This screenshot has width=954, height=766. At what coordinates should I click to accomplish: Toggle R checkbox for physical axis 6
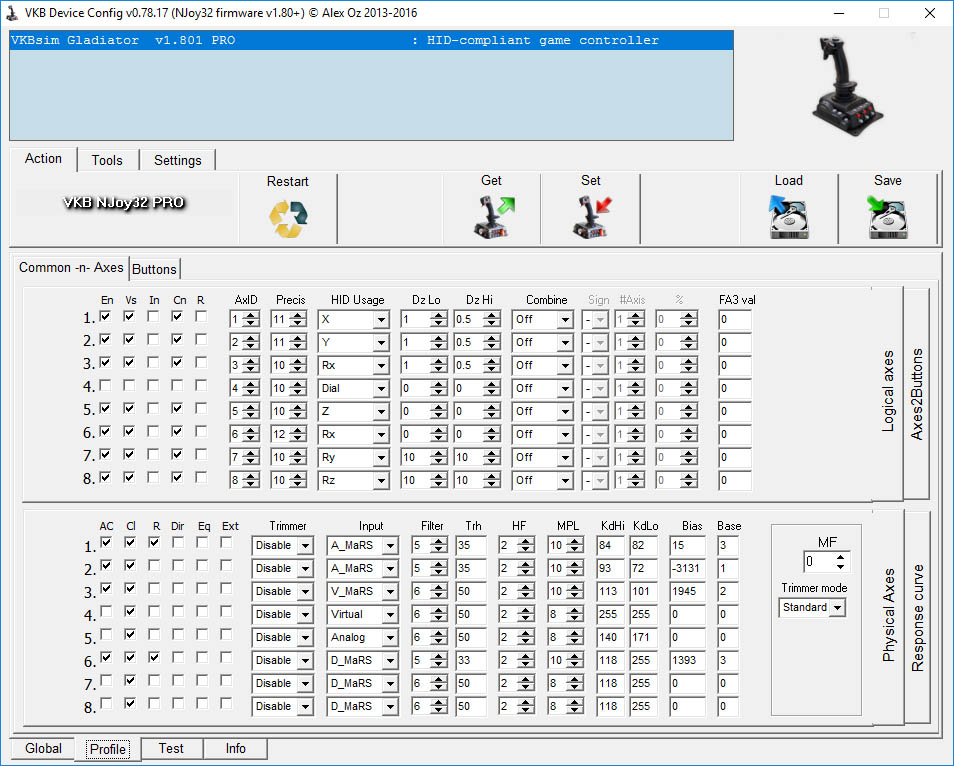[154, 657]
